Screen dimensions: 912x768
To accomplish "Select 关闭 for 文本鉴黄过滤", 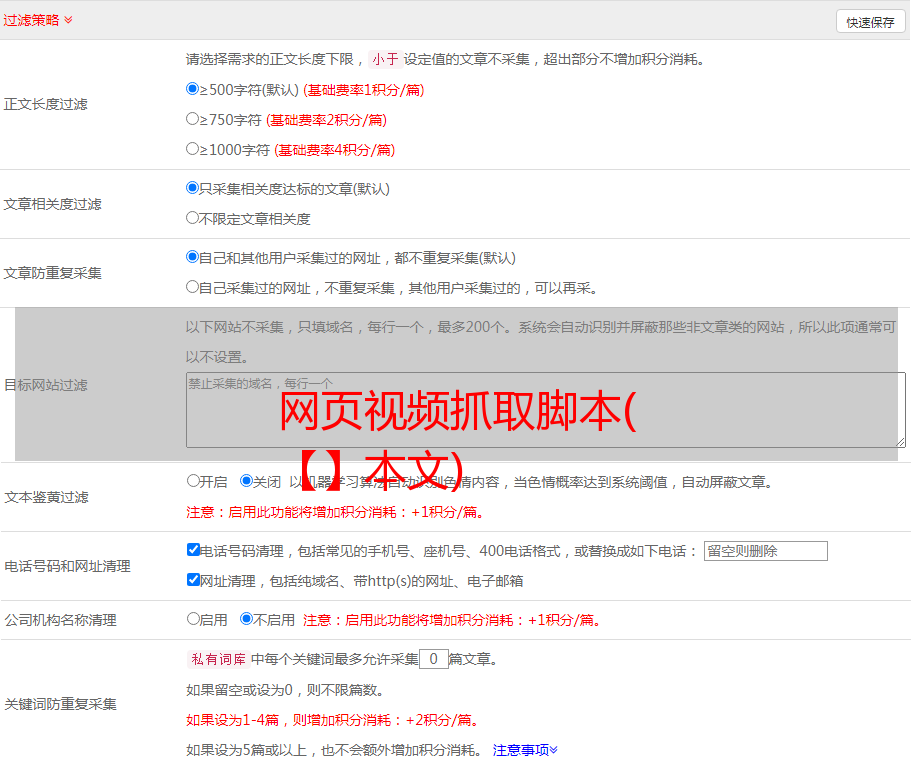I will click(x=246, y=481).
